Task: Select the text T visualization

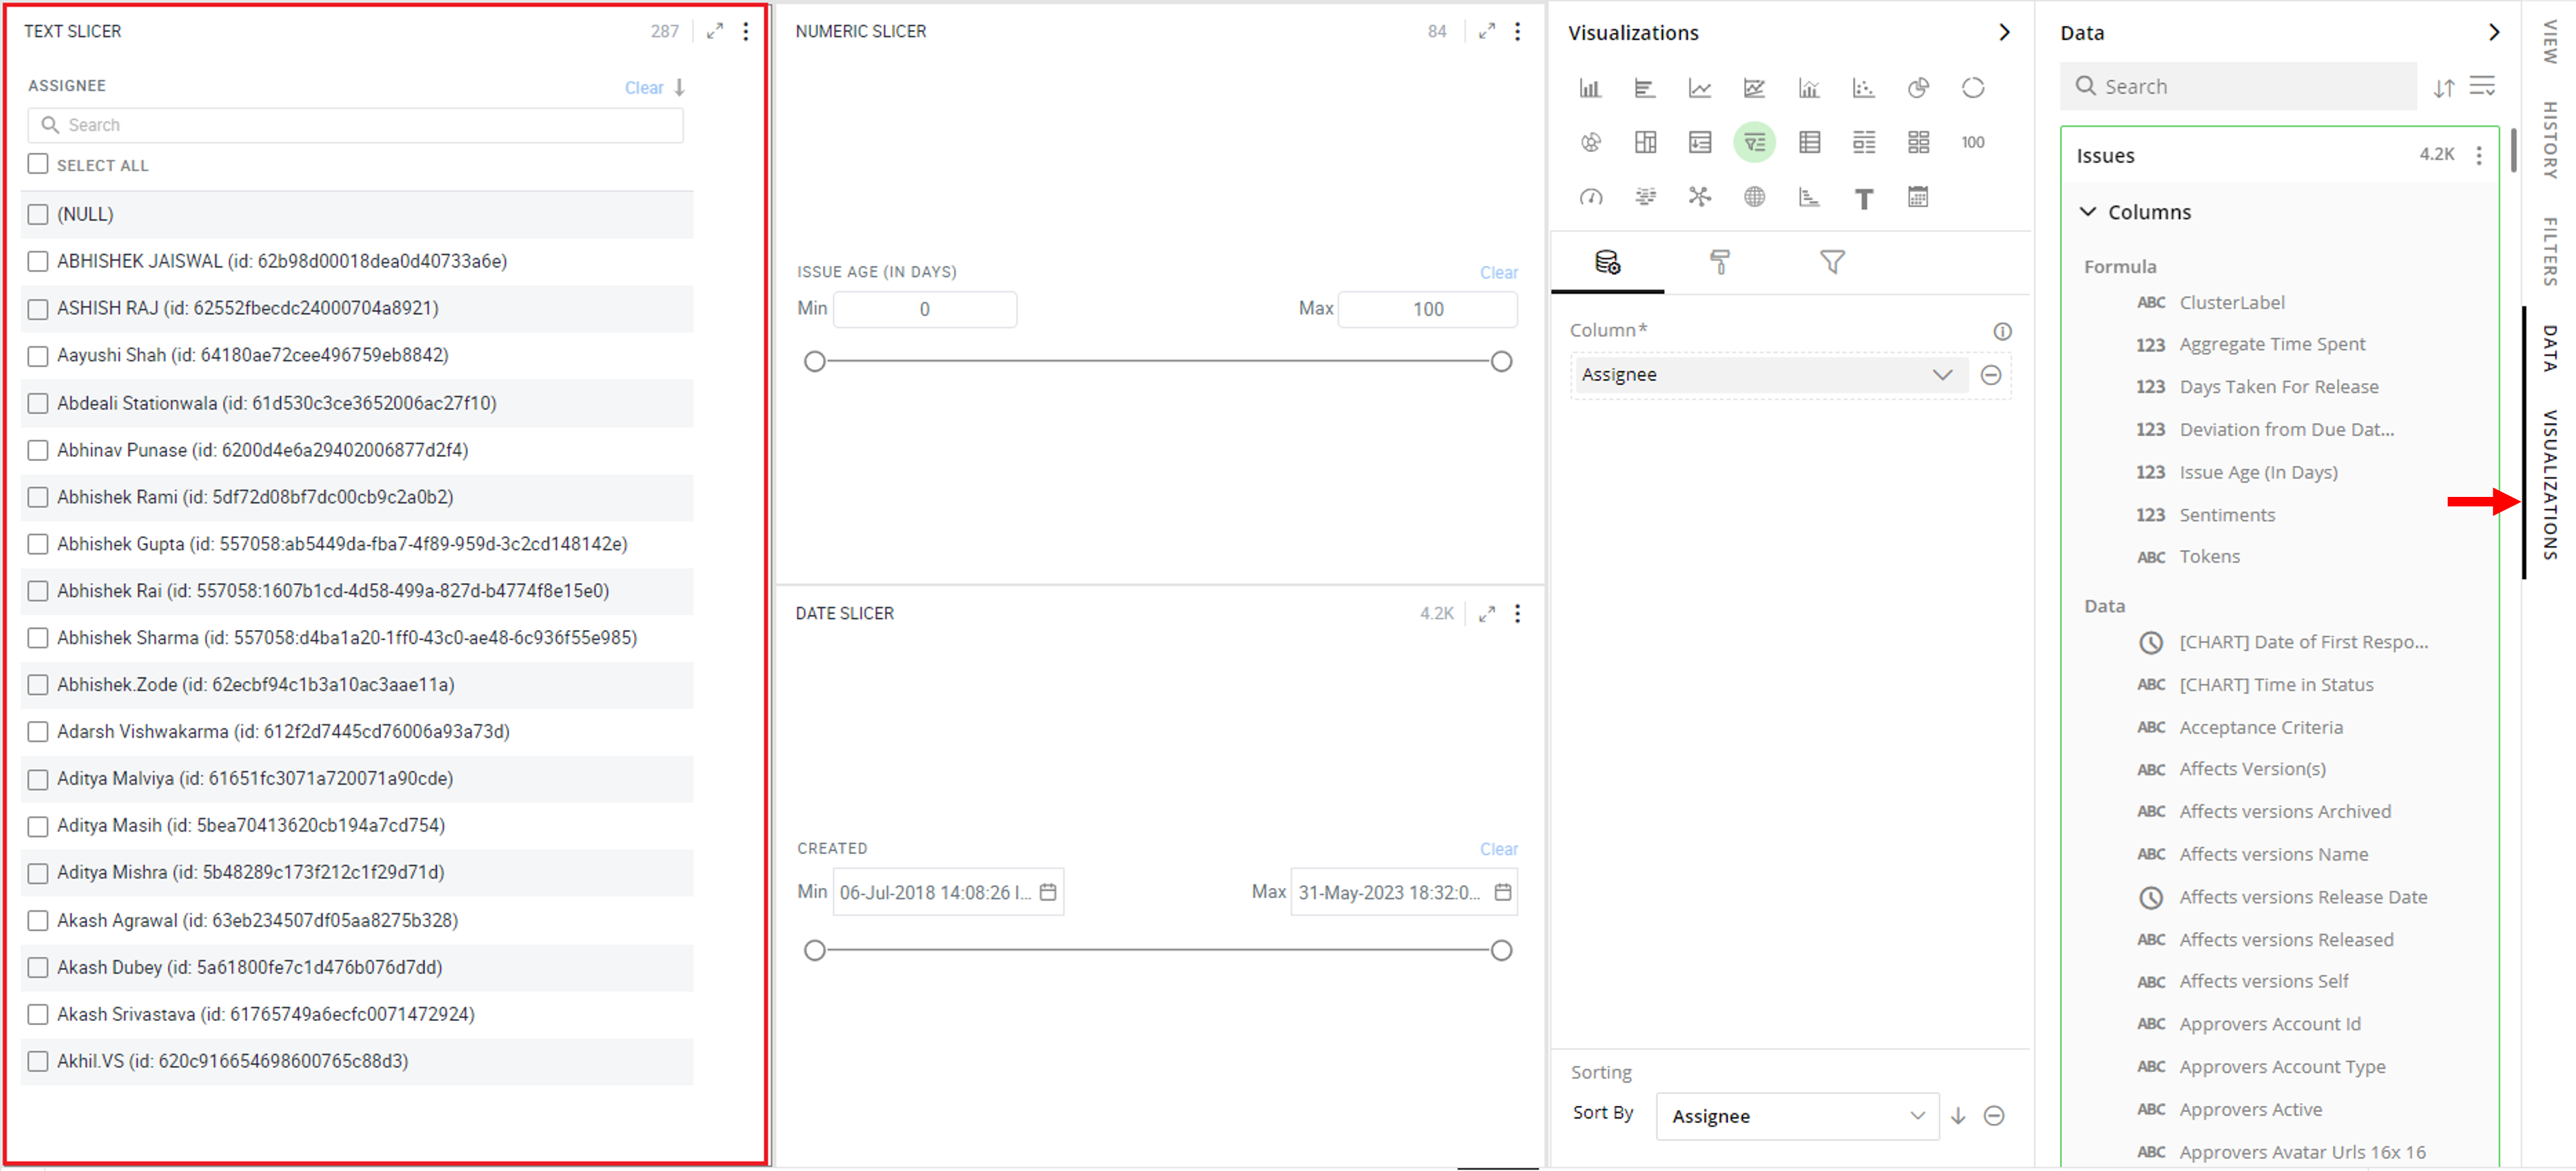Action: tap(1863, 198)
